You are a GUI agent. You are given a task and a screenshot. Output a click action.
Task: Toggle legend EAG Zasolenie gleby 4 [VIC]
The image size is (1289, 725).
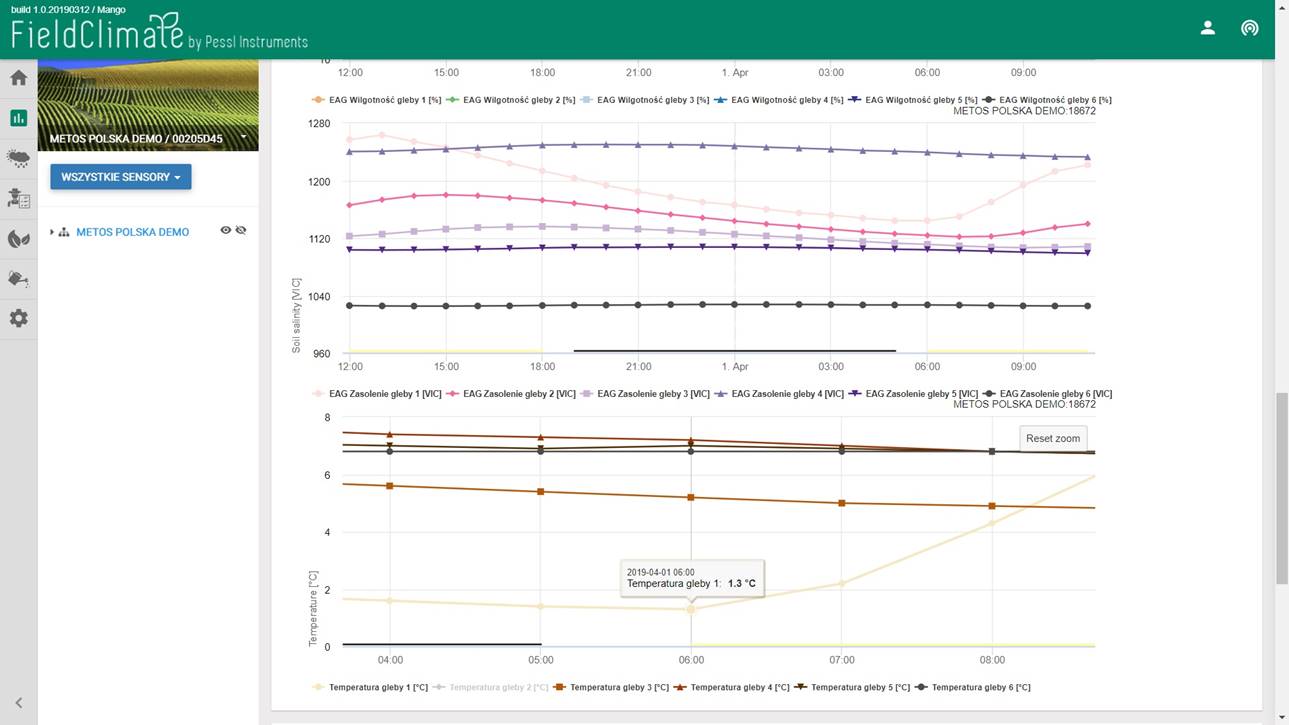(778, 394)
